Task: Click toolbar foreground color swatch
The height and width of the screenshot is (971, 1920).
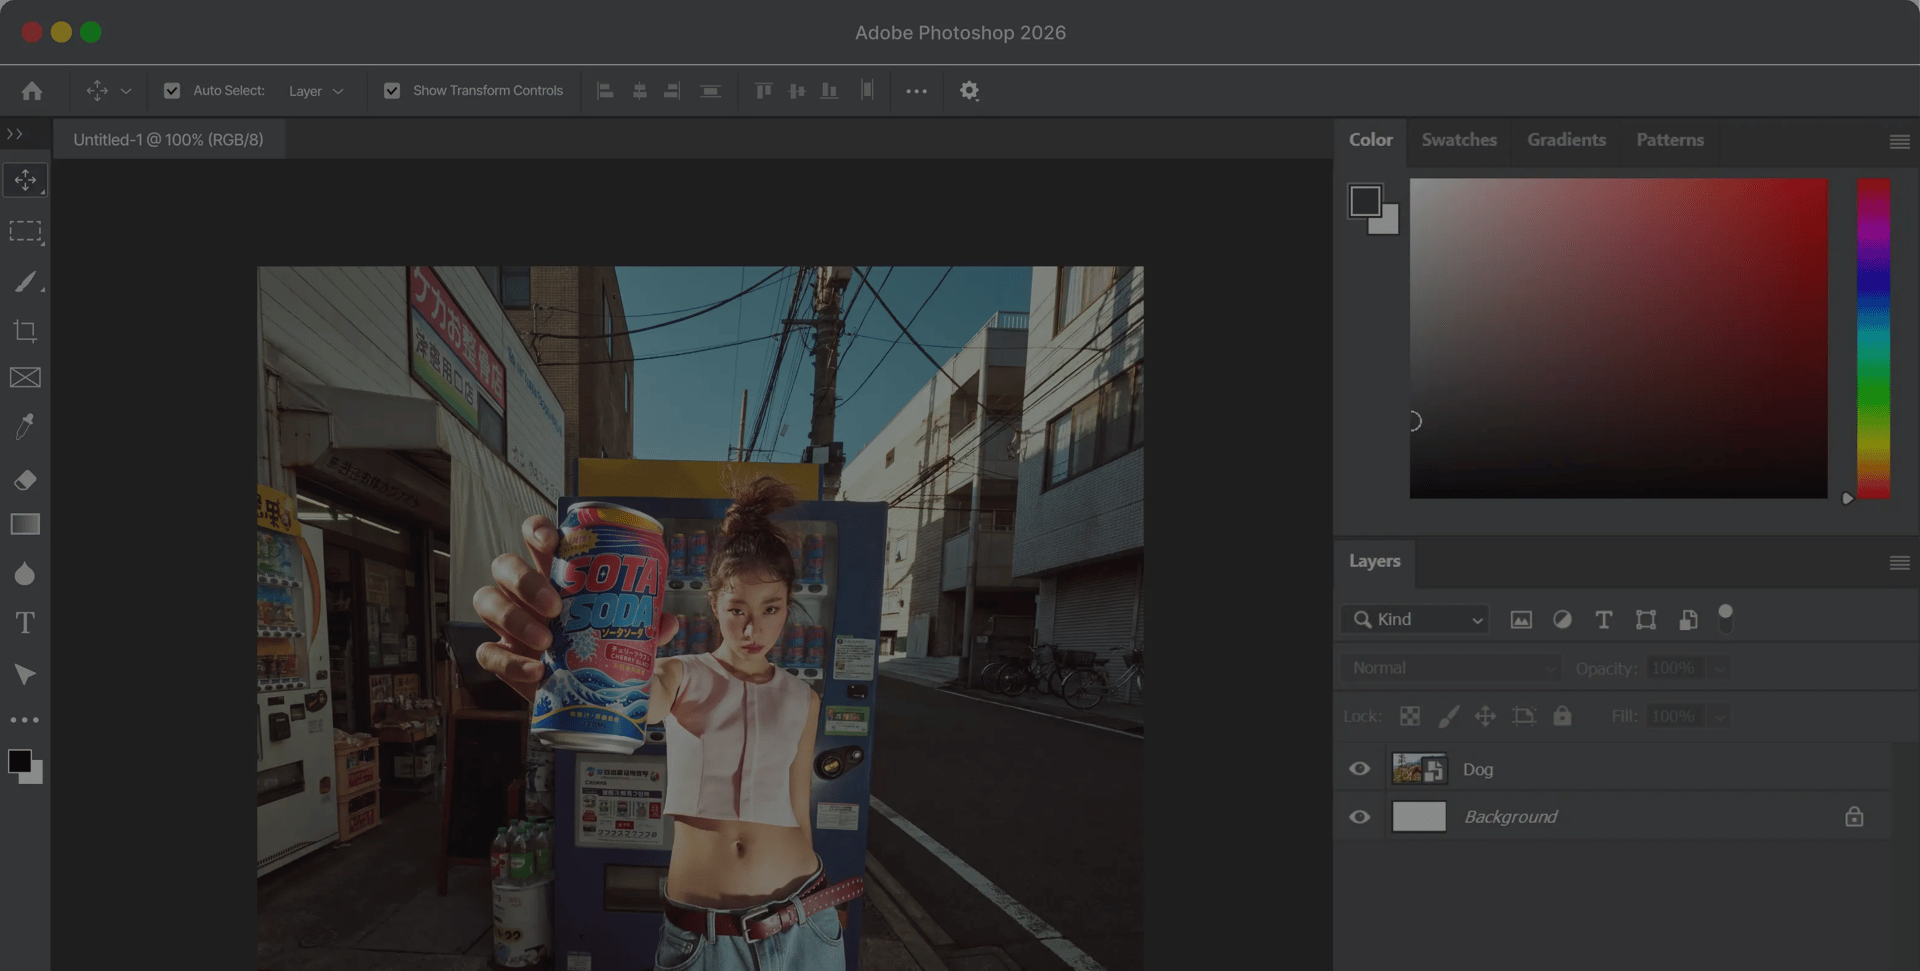Action: coord(19,761)
